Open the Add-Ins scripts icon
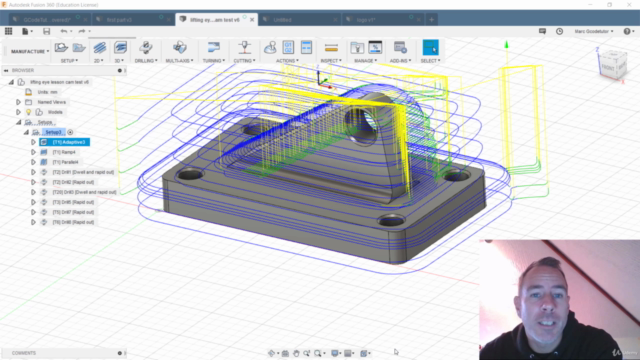640x360 pixels. [x=400, y=47]
